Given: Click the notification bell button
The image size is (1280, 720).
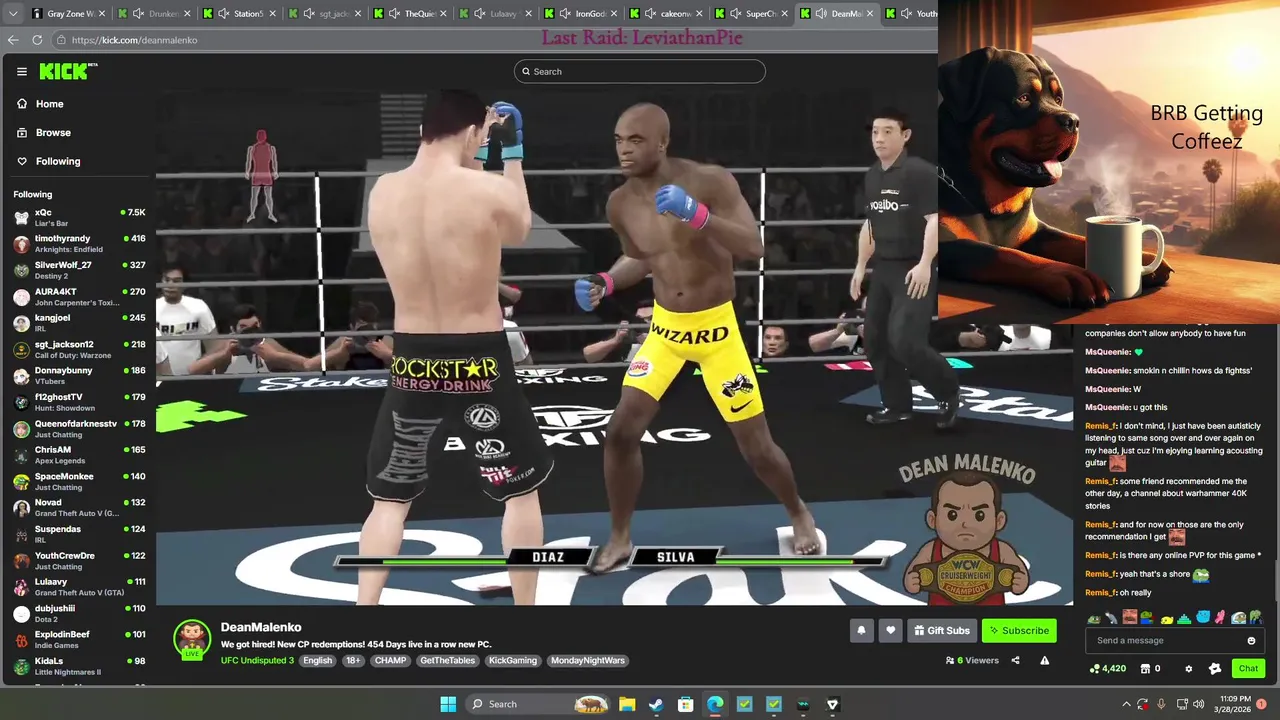Looking at the screenshot, I should tap(861, 631).
